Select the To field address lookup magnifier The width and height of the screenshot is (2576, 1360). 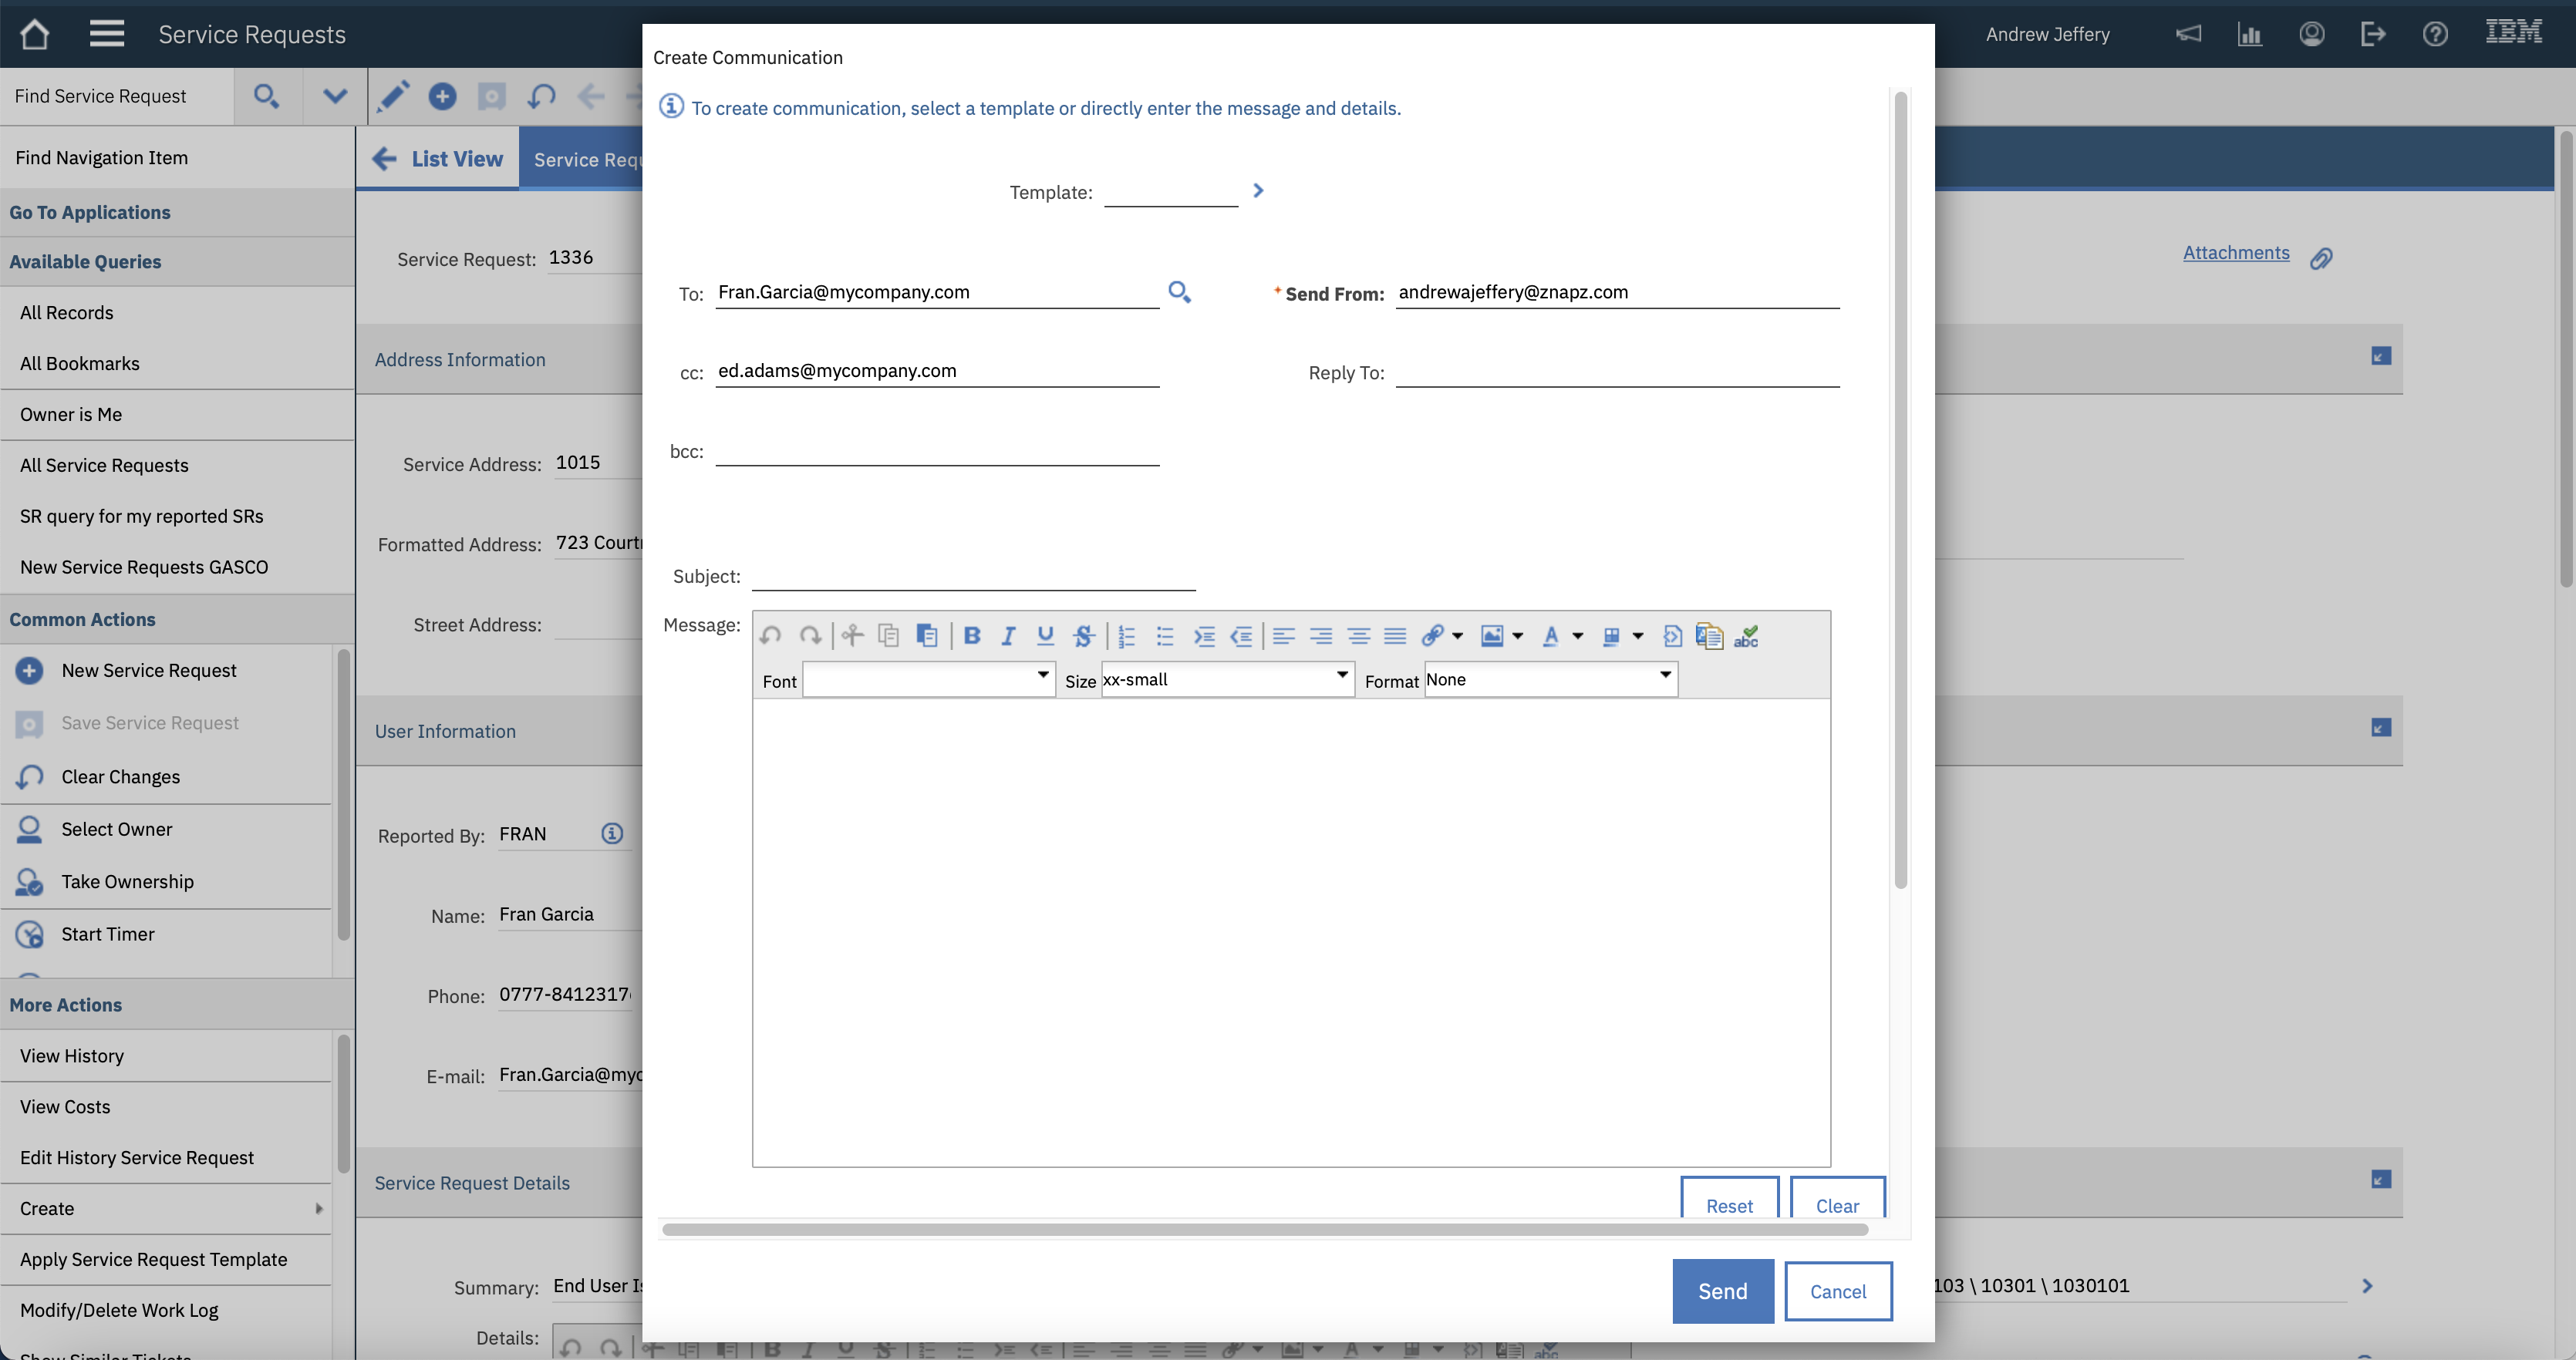coord(1179,291)
